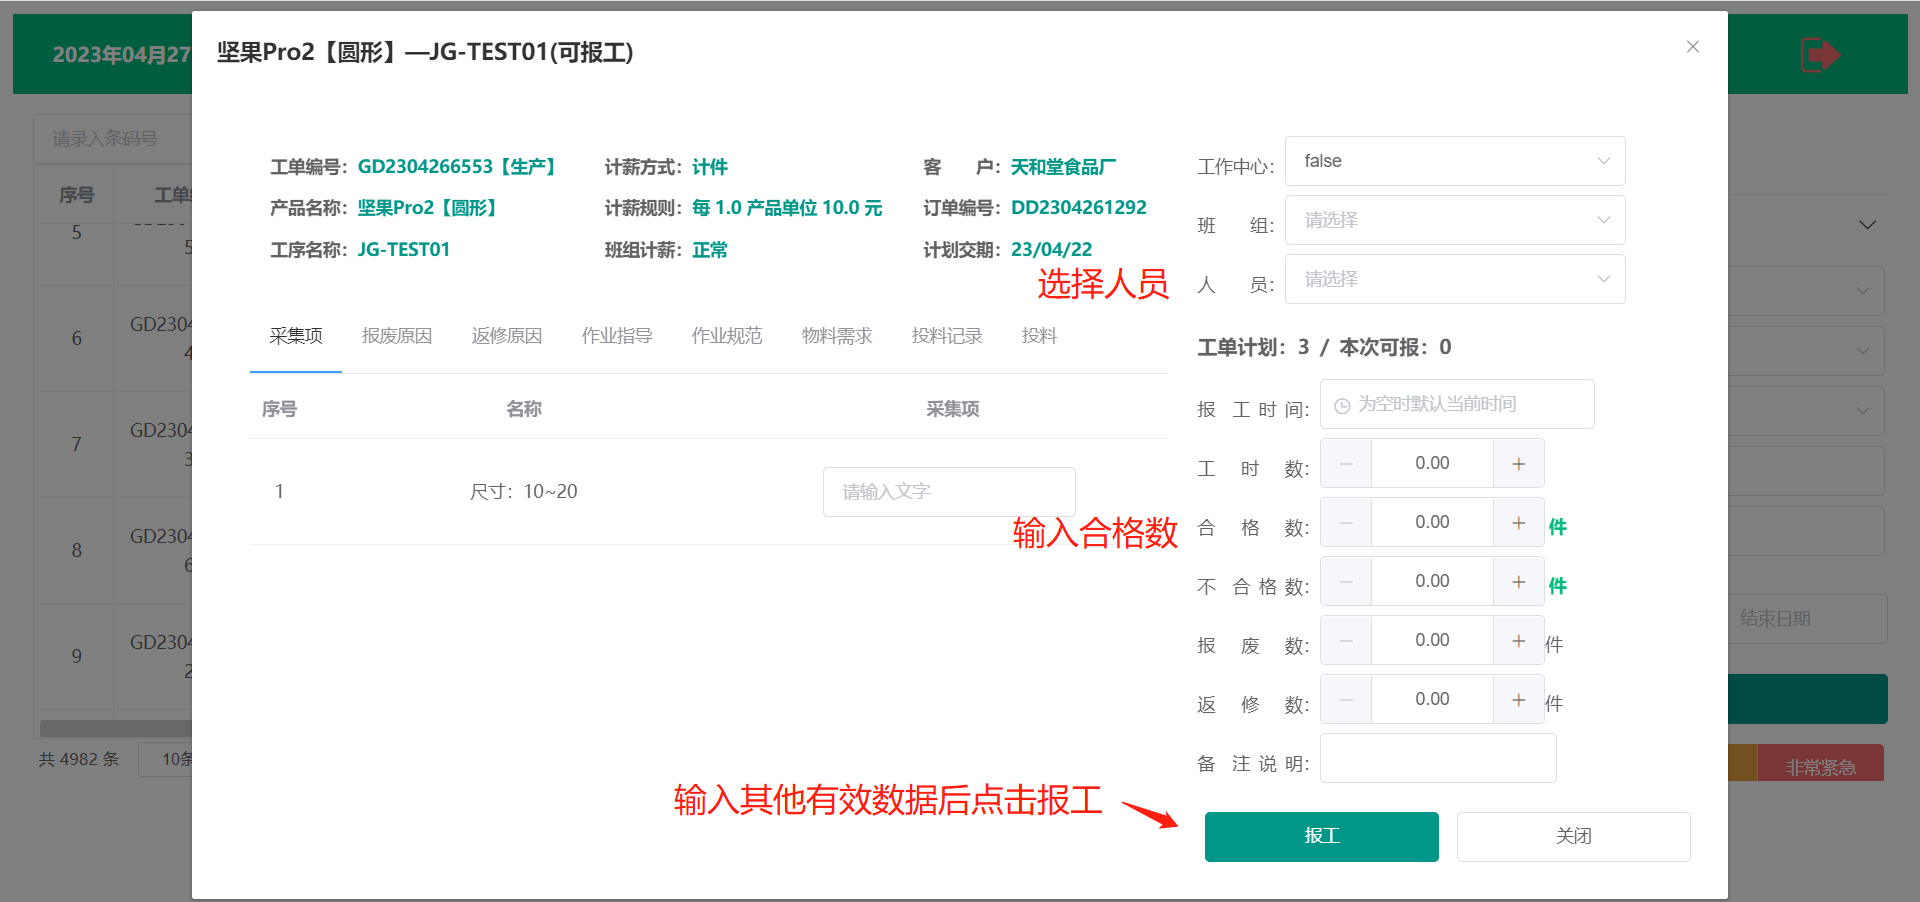Increase 工时数 with the plus button
This screenshot has width=1920, height=902.
pyautogui.click(x=1518, y=464)
